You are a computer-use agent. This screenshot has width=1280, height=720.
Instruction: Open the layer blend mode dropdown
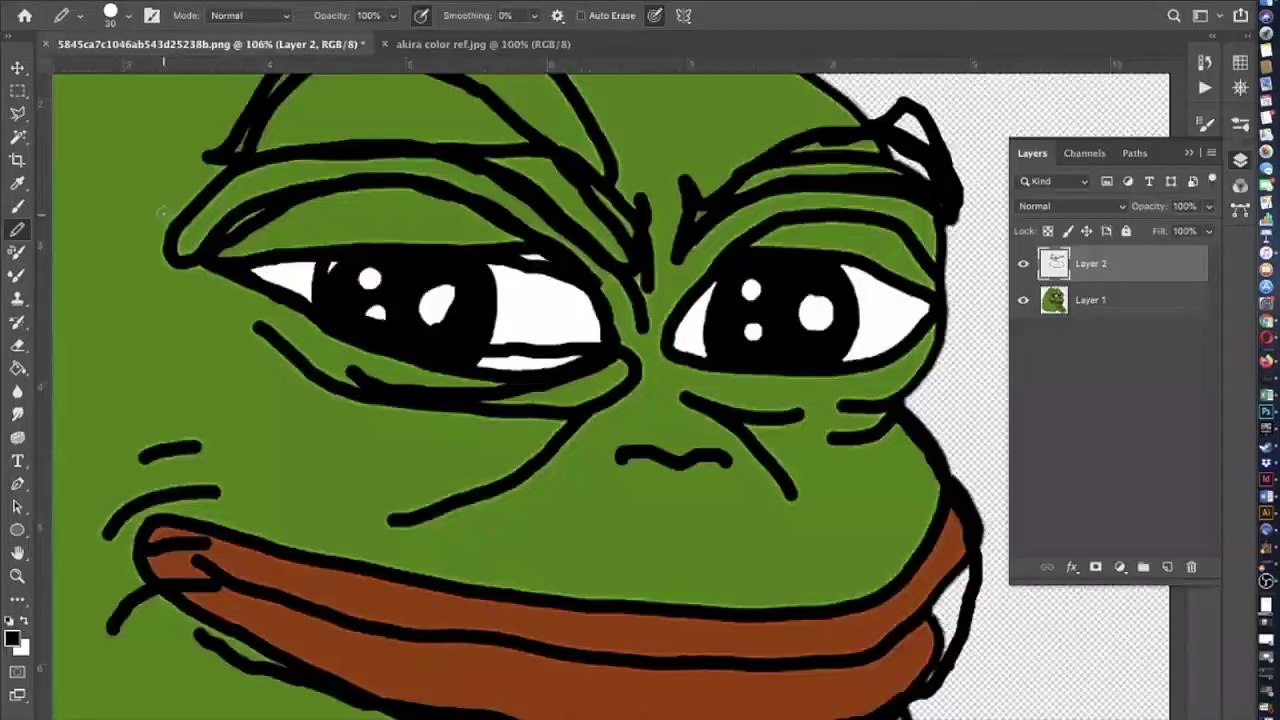tap(1071, 206)
